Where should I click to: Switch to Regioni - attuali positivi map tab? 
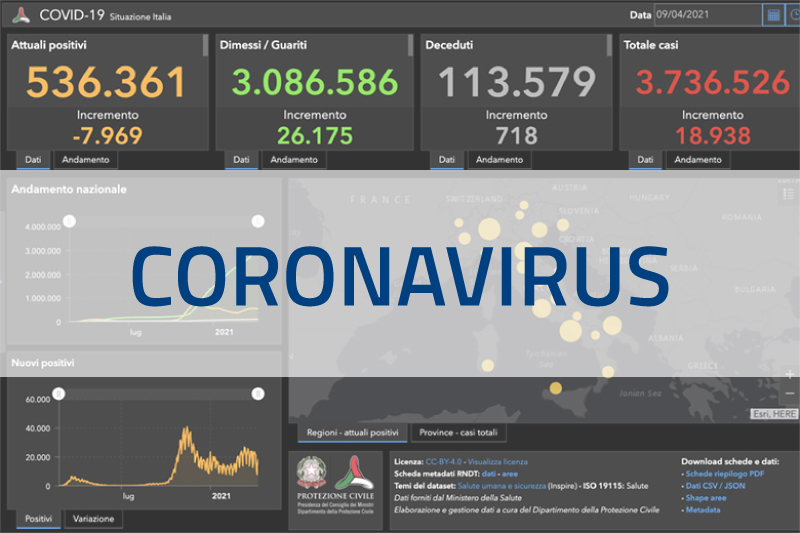[353, 433]
